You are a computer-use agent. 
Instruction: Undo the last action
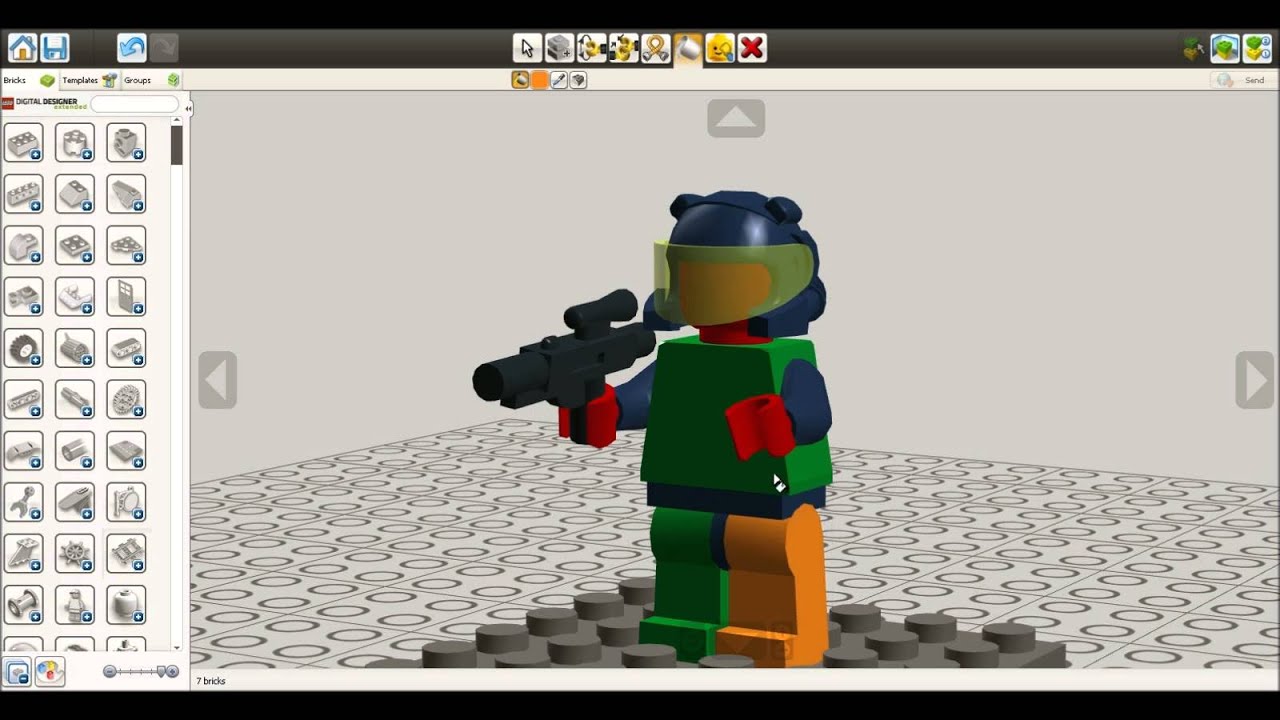(x=131, y=48)
